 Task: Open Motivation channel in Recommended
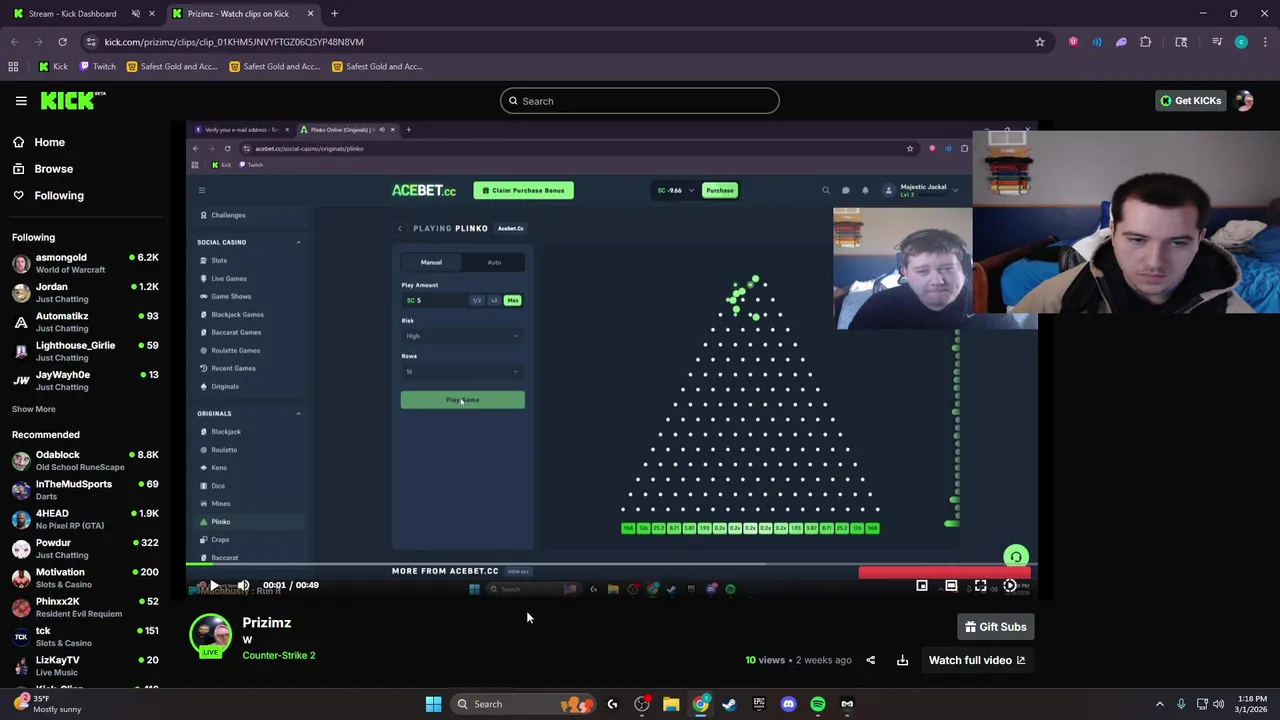click(x=84, y=578)
